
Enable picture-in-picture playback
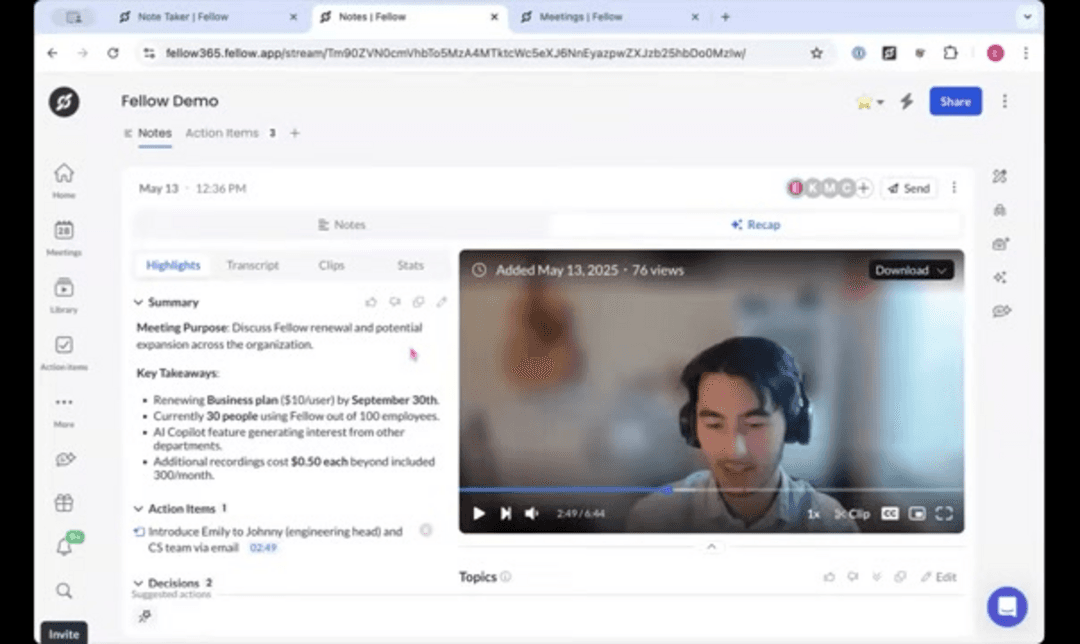point(915,513)
